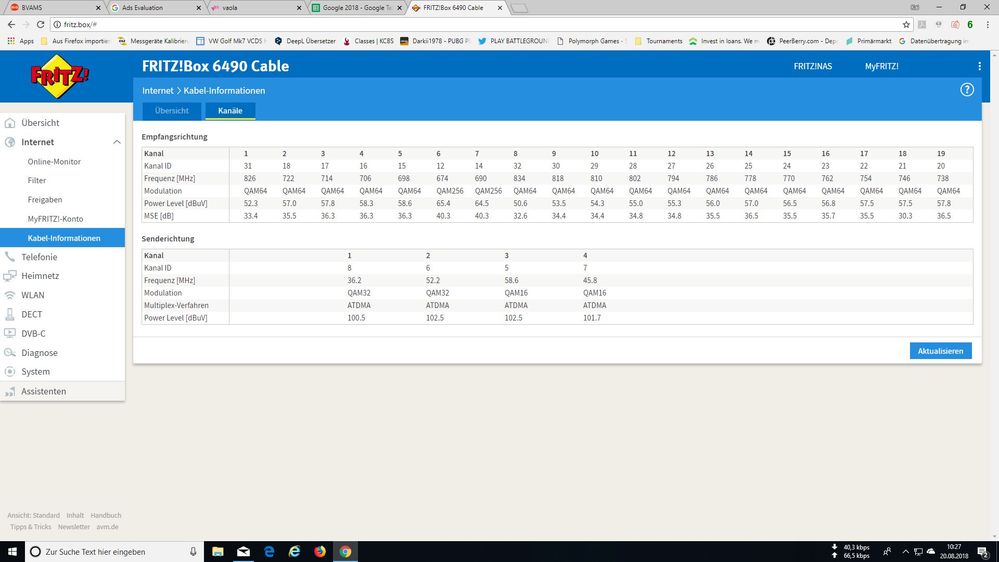The width and height of the screenshot is (999, 562).
Task: Click the DVB-C monitor icon
Action: pos(10,333)
